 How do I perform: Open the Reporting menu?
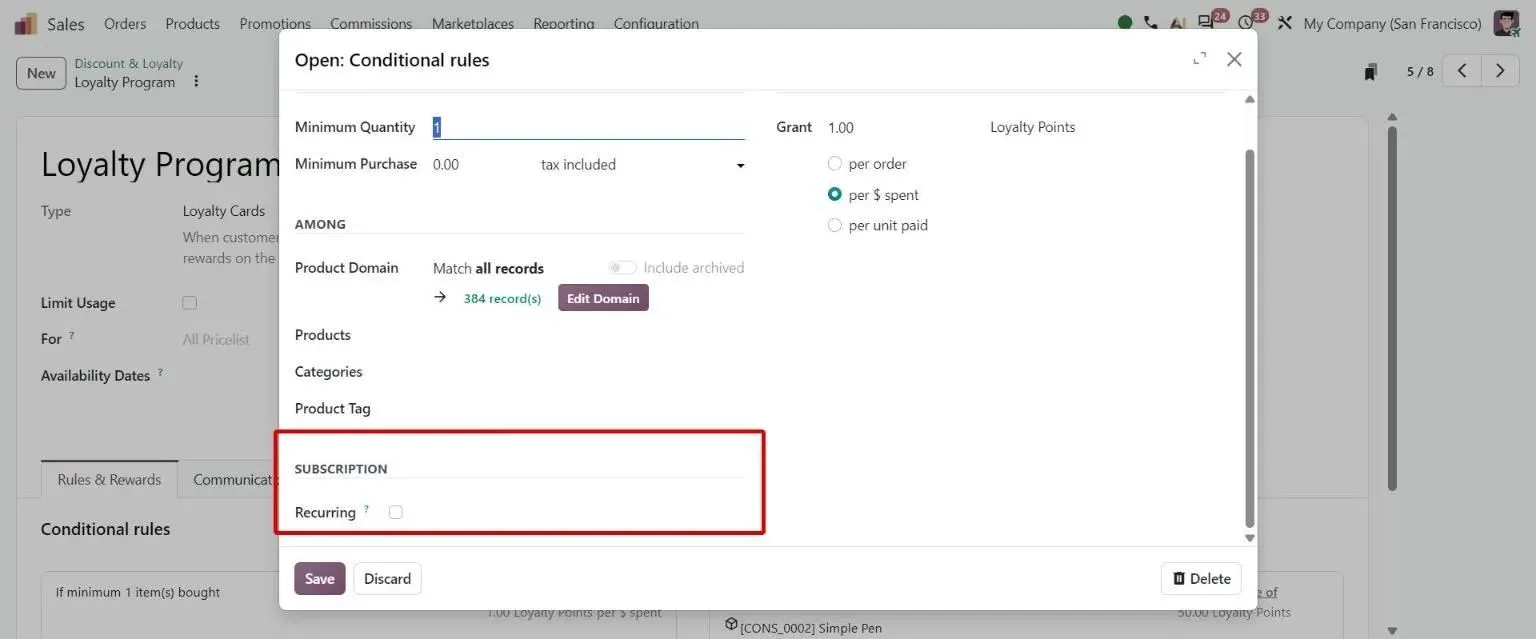(564, 23)
